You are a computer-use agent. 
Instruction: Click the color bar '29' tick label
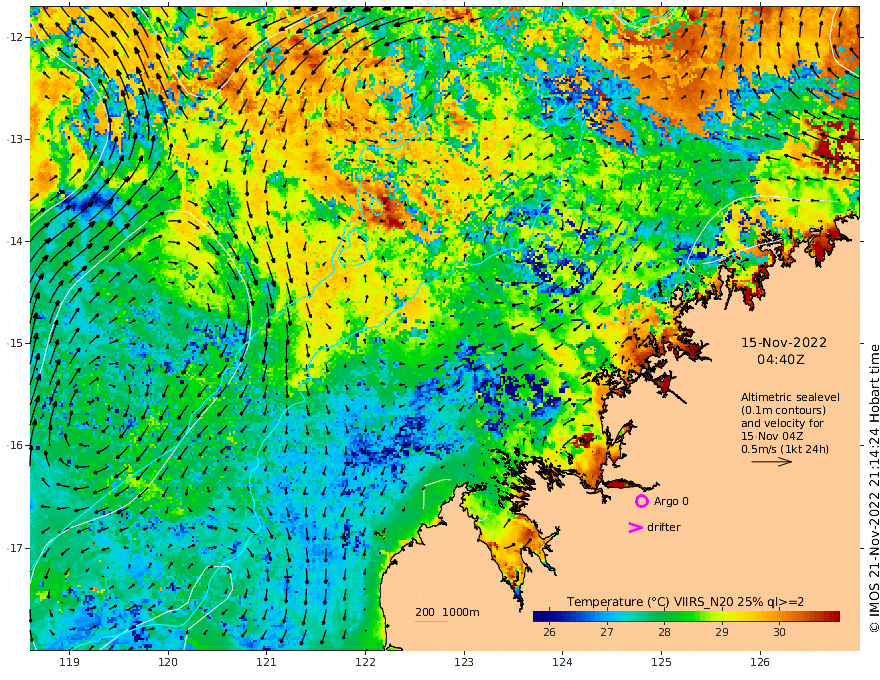click(722, 632)
